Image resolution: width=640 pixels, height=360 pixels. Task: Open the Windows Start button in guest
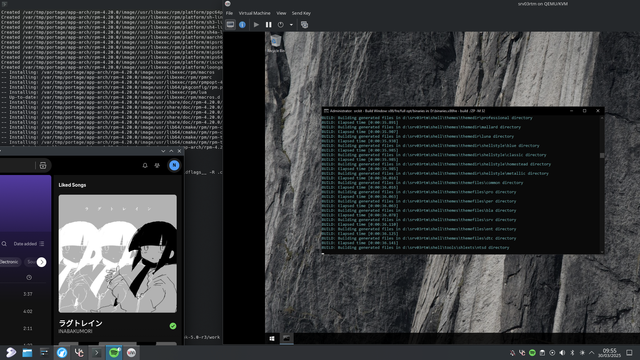tap(272, 338)
